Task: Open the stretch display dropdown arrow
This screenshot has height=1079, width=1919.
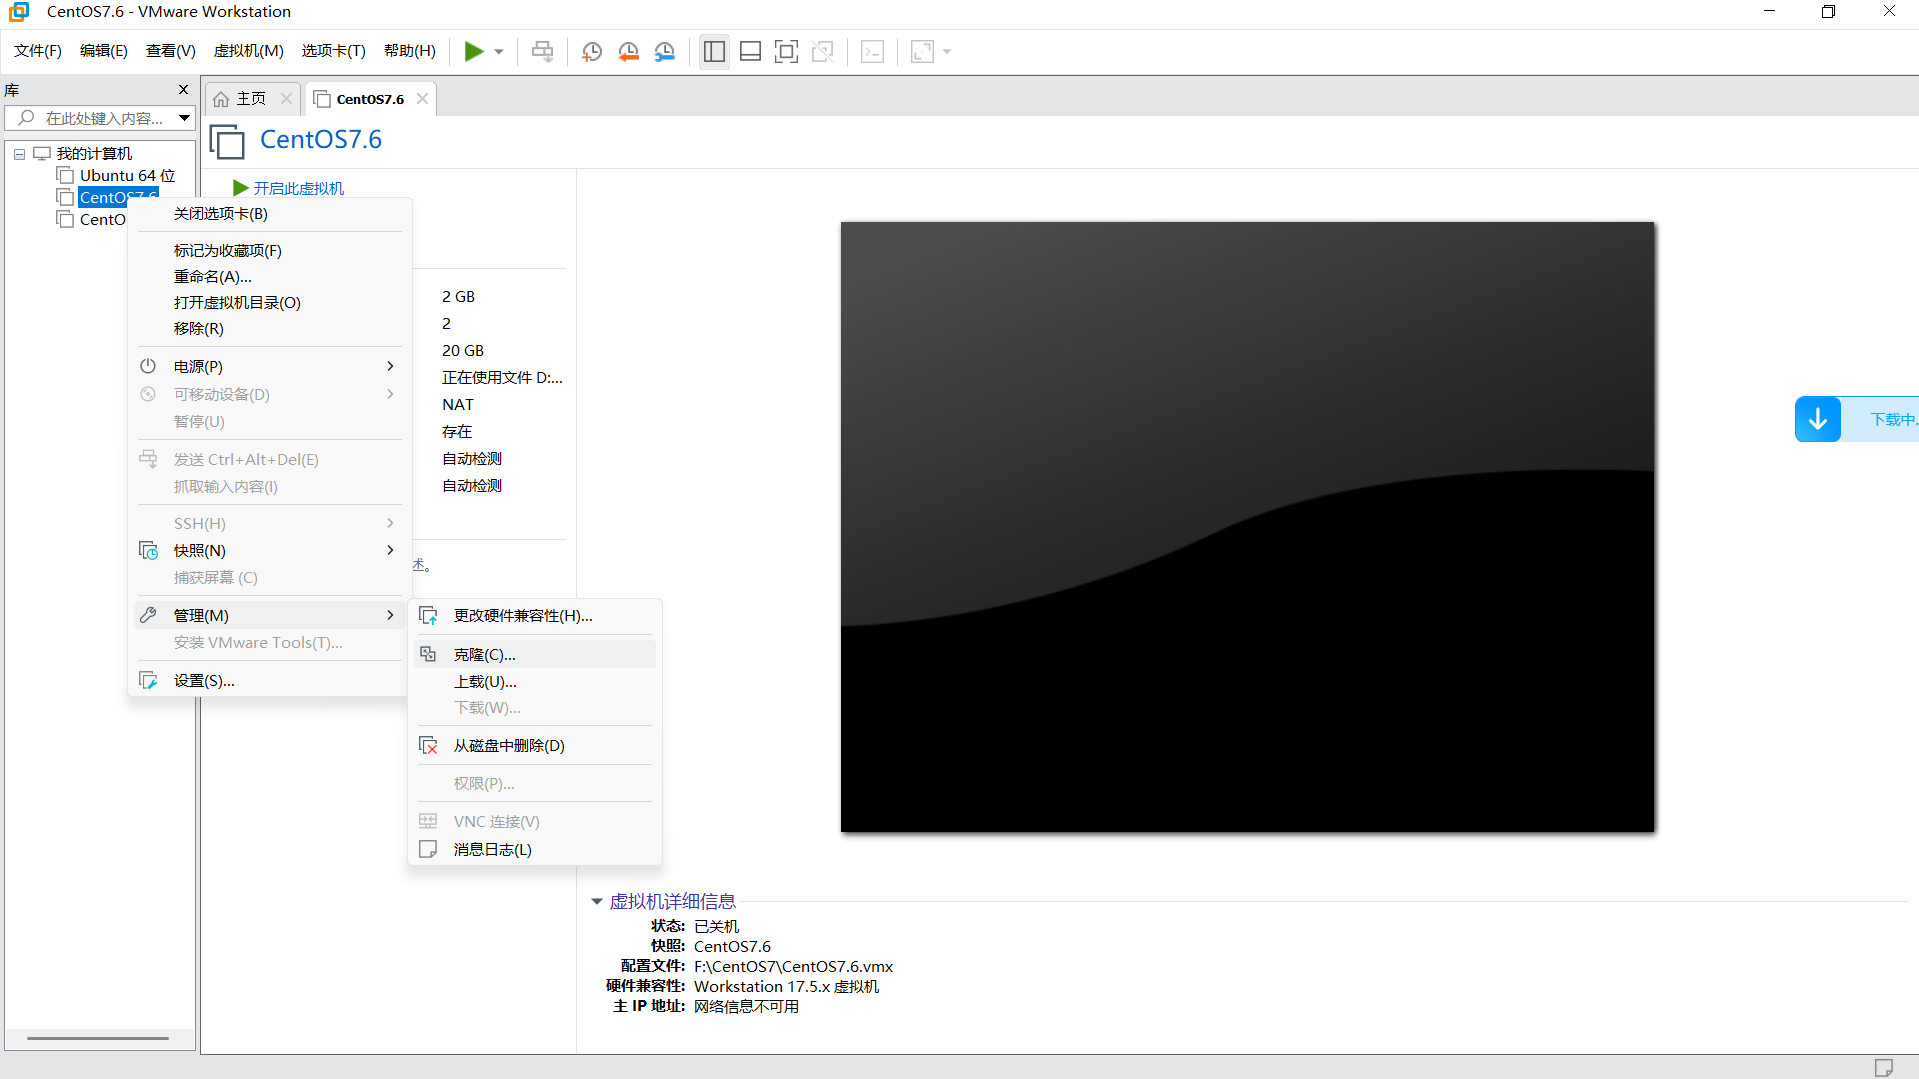Action: (947, 52)
